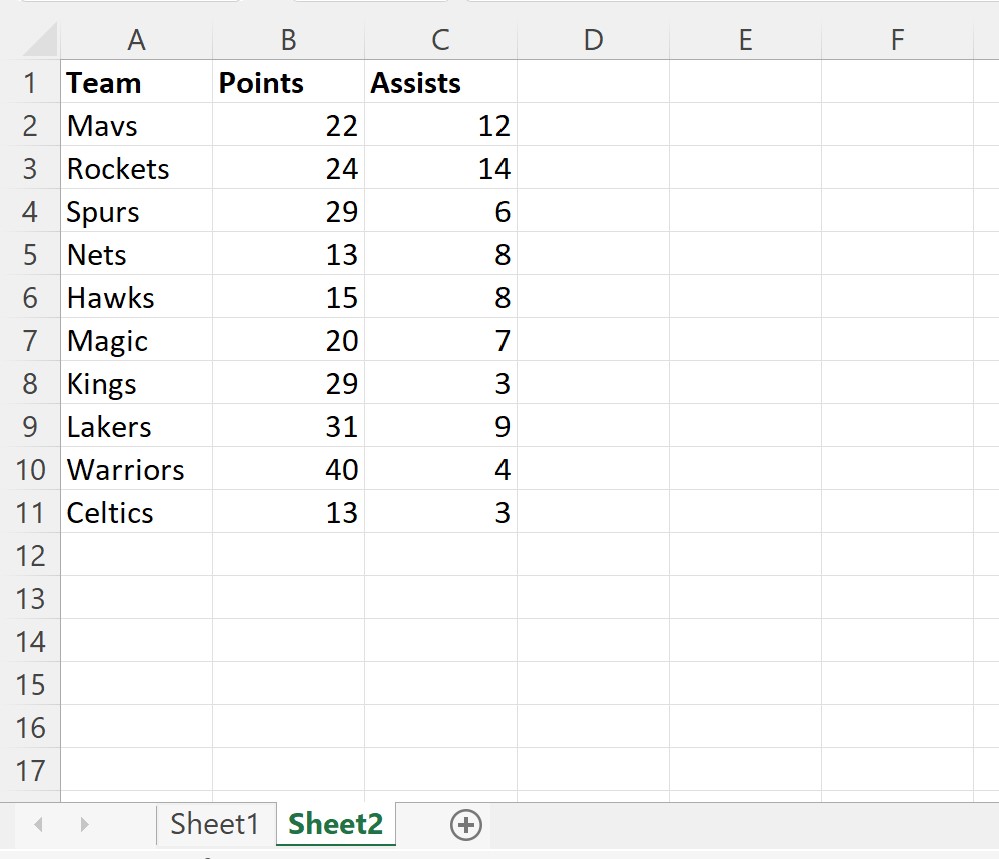999x859 pixels.
Task: Select column C header
Action: (441, 40)
